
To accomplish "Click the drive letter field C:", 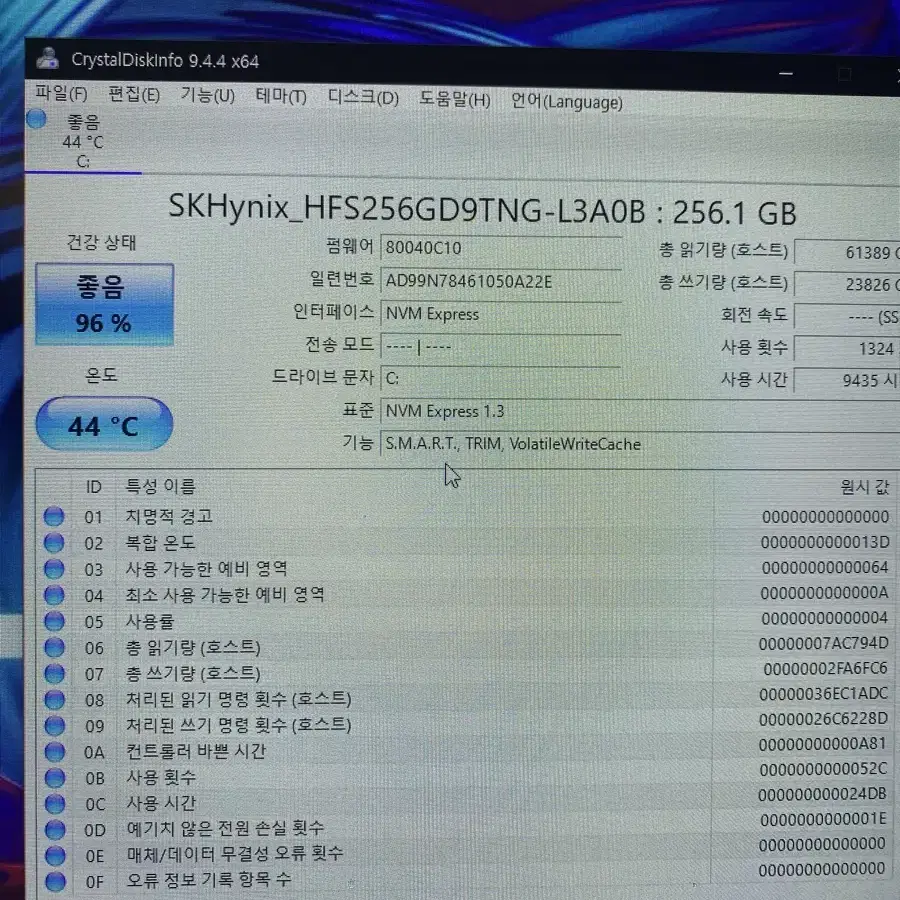I will tap(501, 378).
